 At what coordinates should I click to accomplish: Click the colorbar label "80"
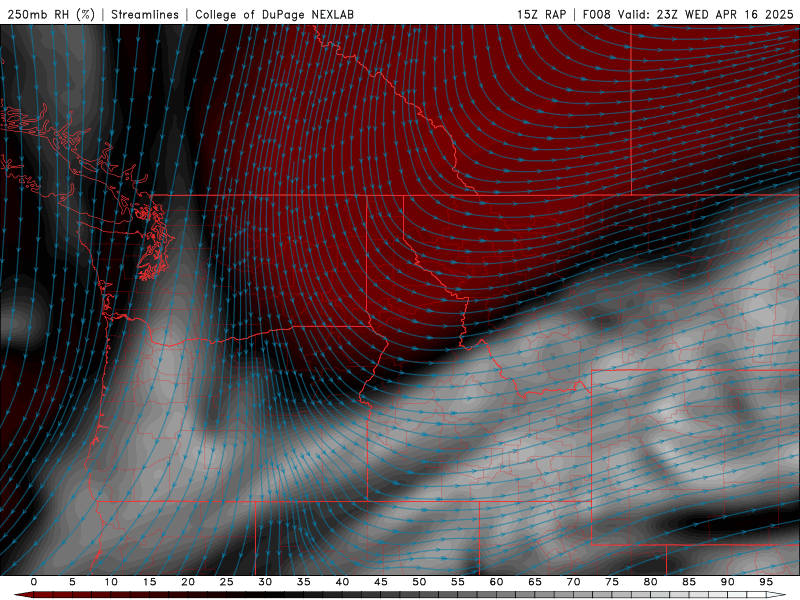[651, 582]
